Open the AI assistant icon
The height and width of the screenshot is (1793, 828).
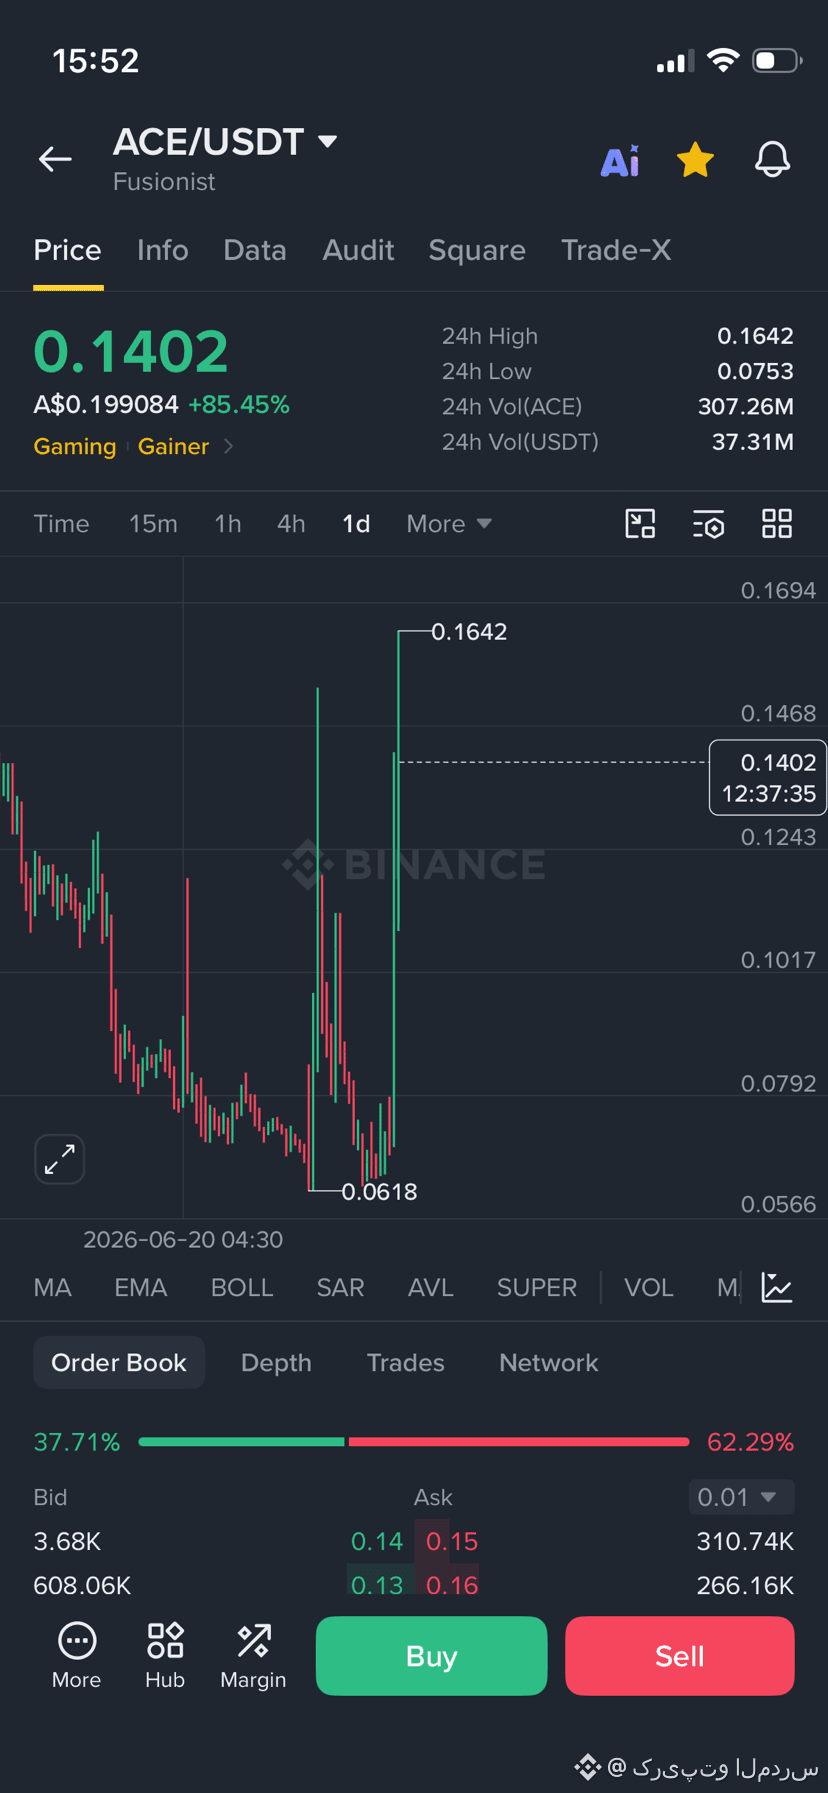pos(620,160)
